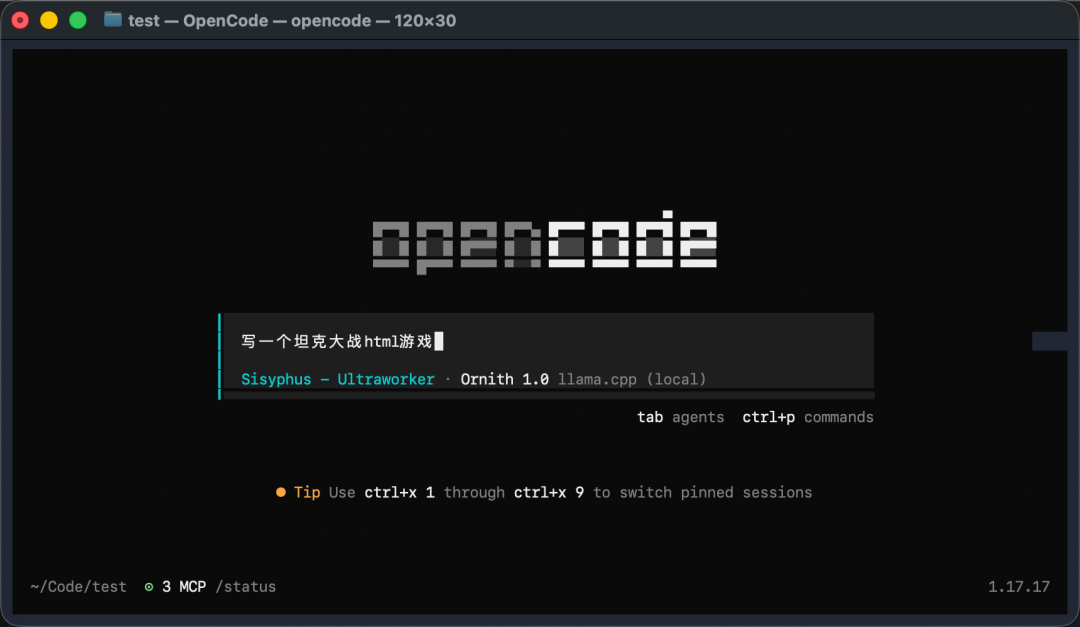Image resolution: width=1080 pixels, height=627 pixels.
Task: Click the folder icon in the title bar
Action: 113,20
